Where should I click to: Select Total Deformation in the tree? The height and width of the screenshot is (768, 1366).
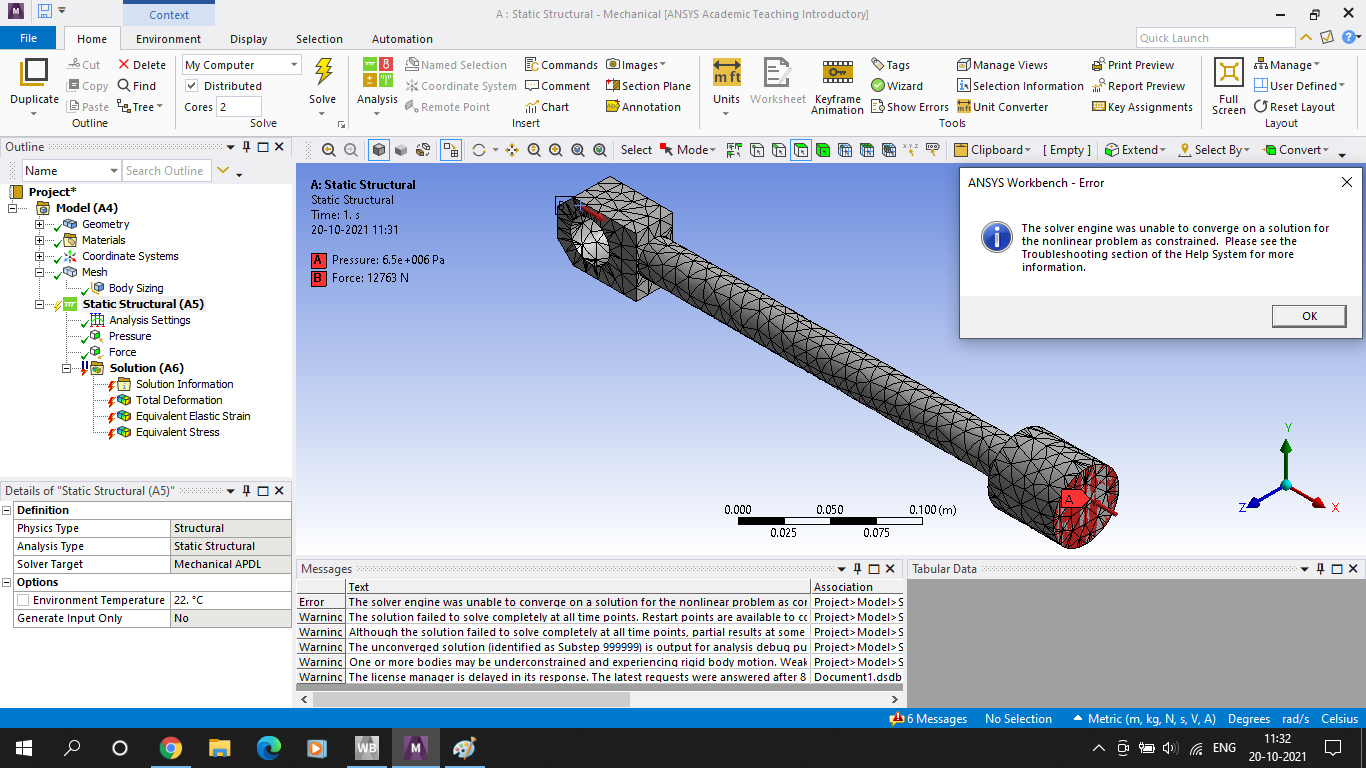point(179,400)
